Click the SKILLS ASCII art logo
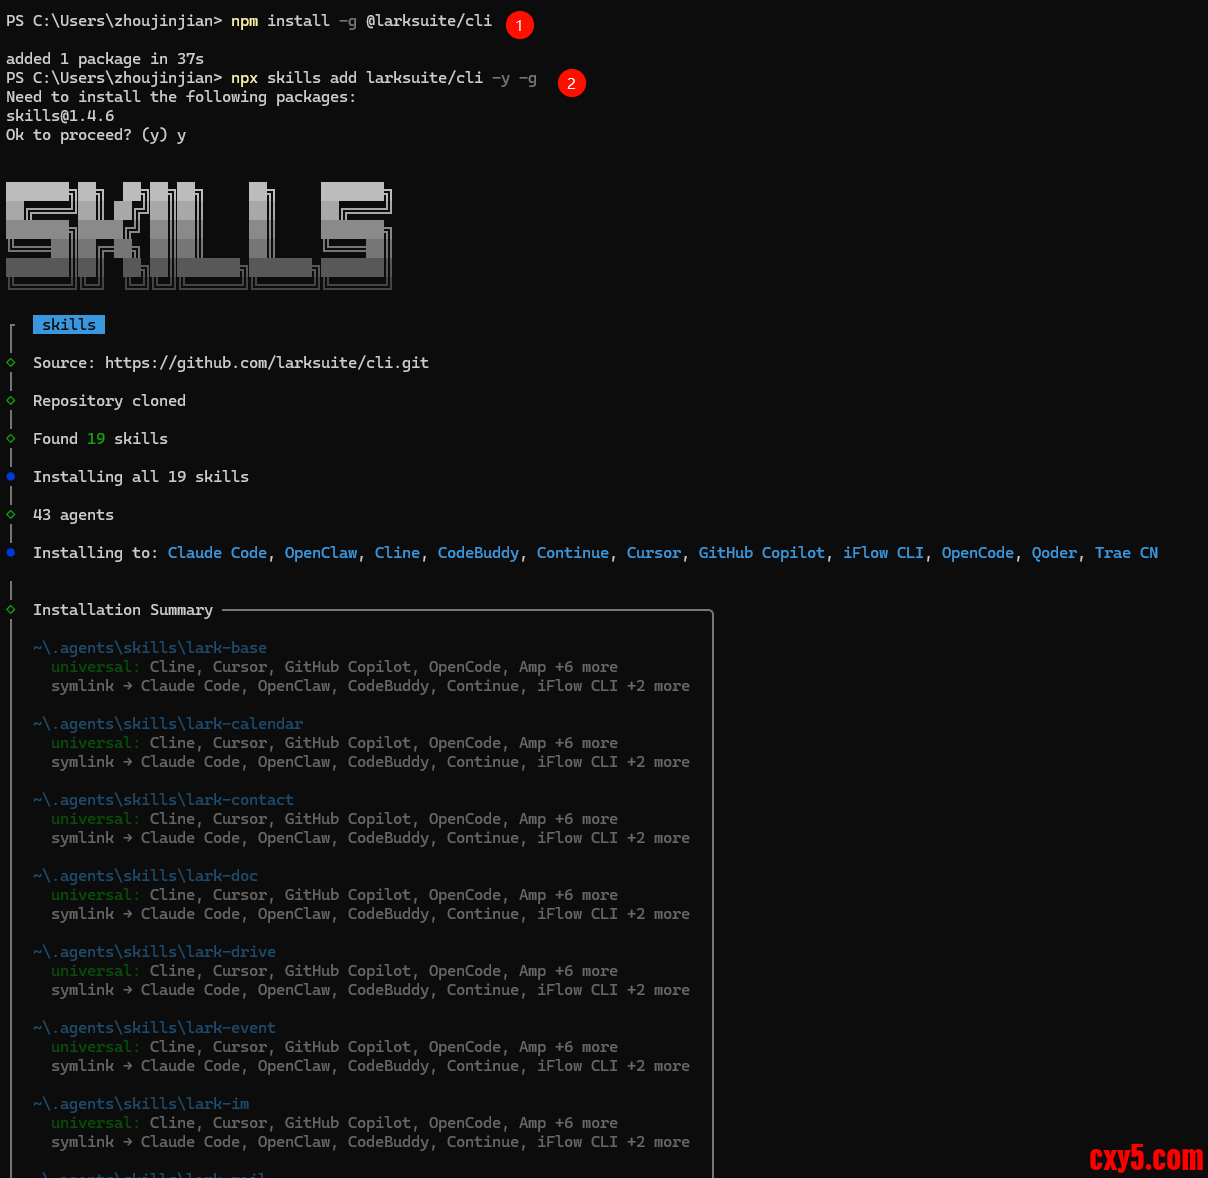Image resolution: width=1208 pixels, height=1178 pixels. coord(198,235)
